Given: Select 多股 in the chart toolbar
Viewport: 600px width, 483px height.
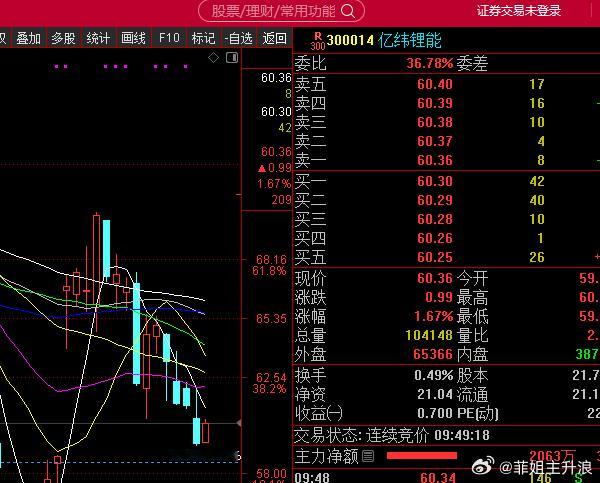Looking at the screenshot, I should pyautogui.click(x=63, y=38).
